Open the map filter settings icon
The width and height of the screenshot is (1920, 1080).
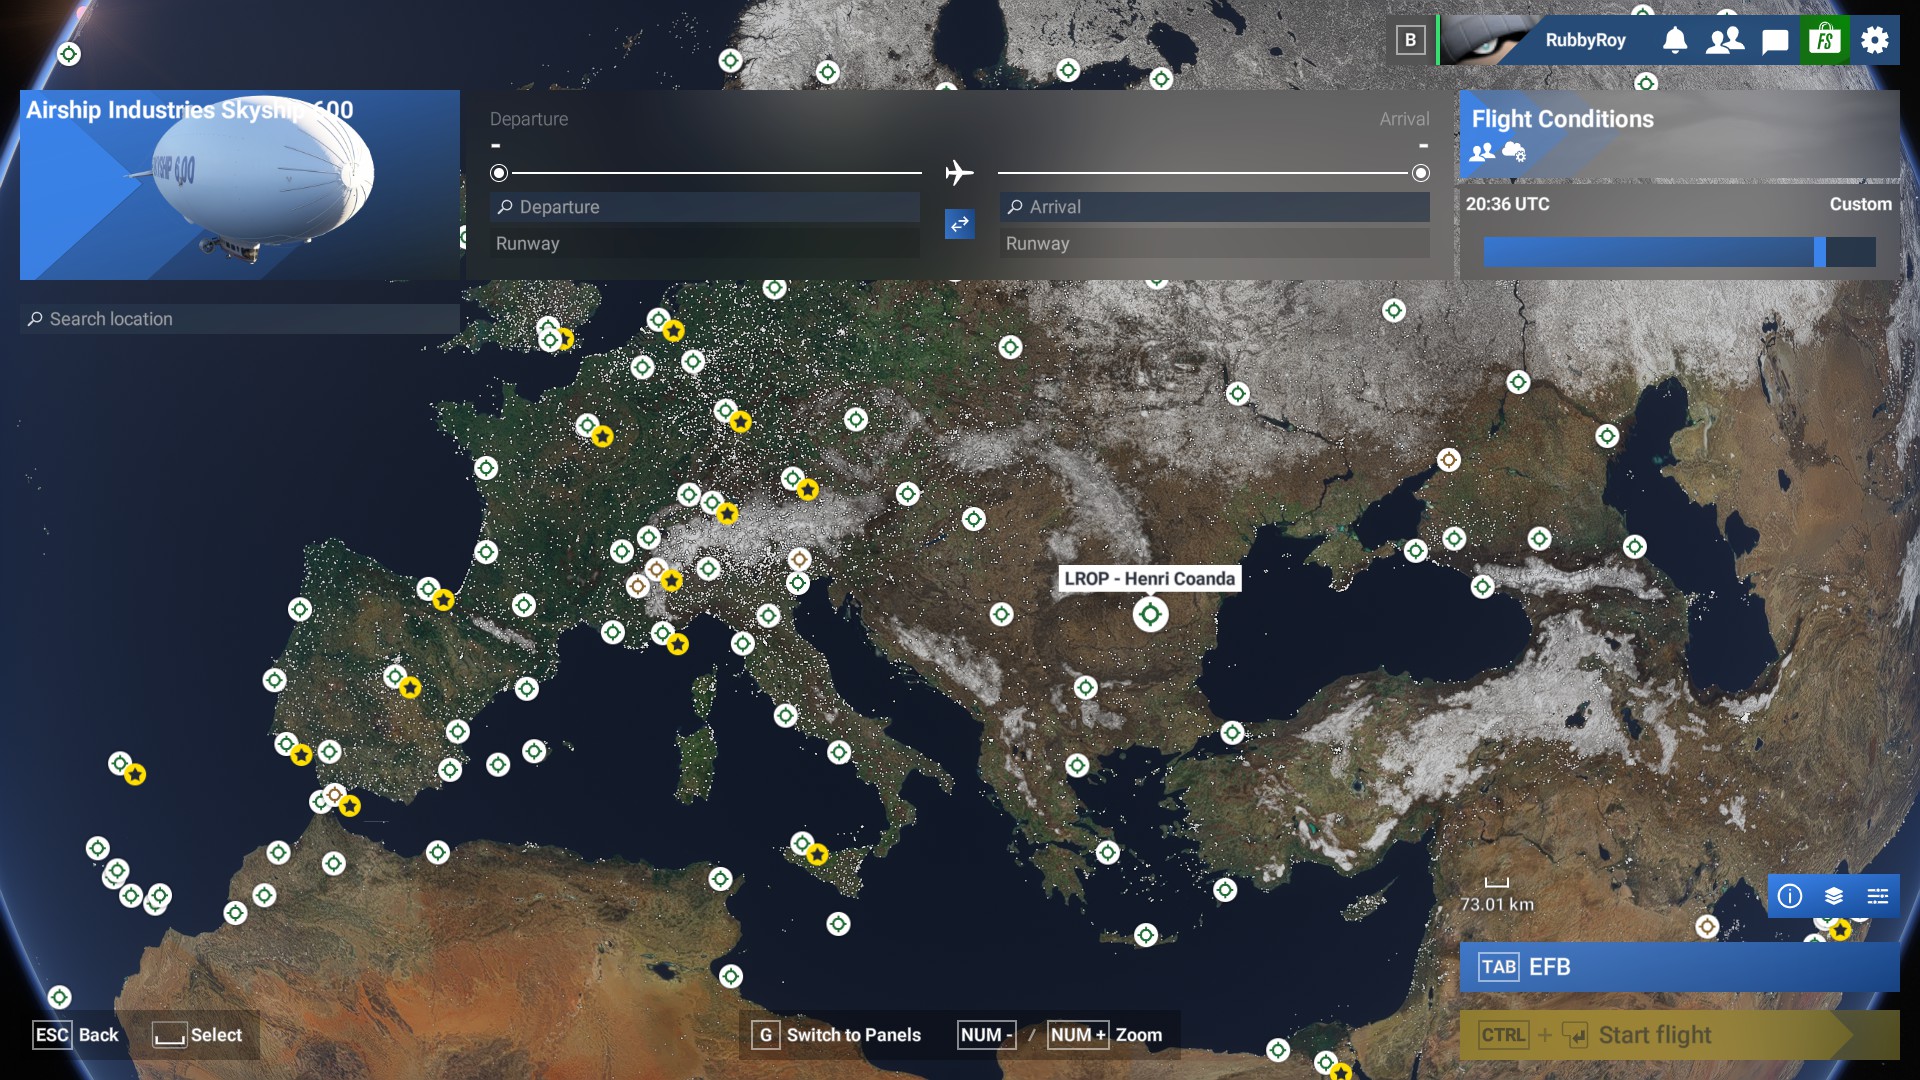point(1878,896)
